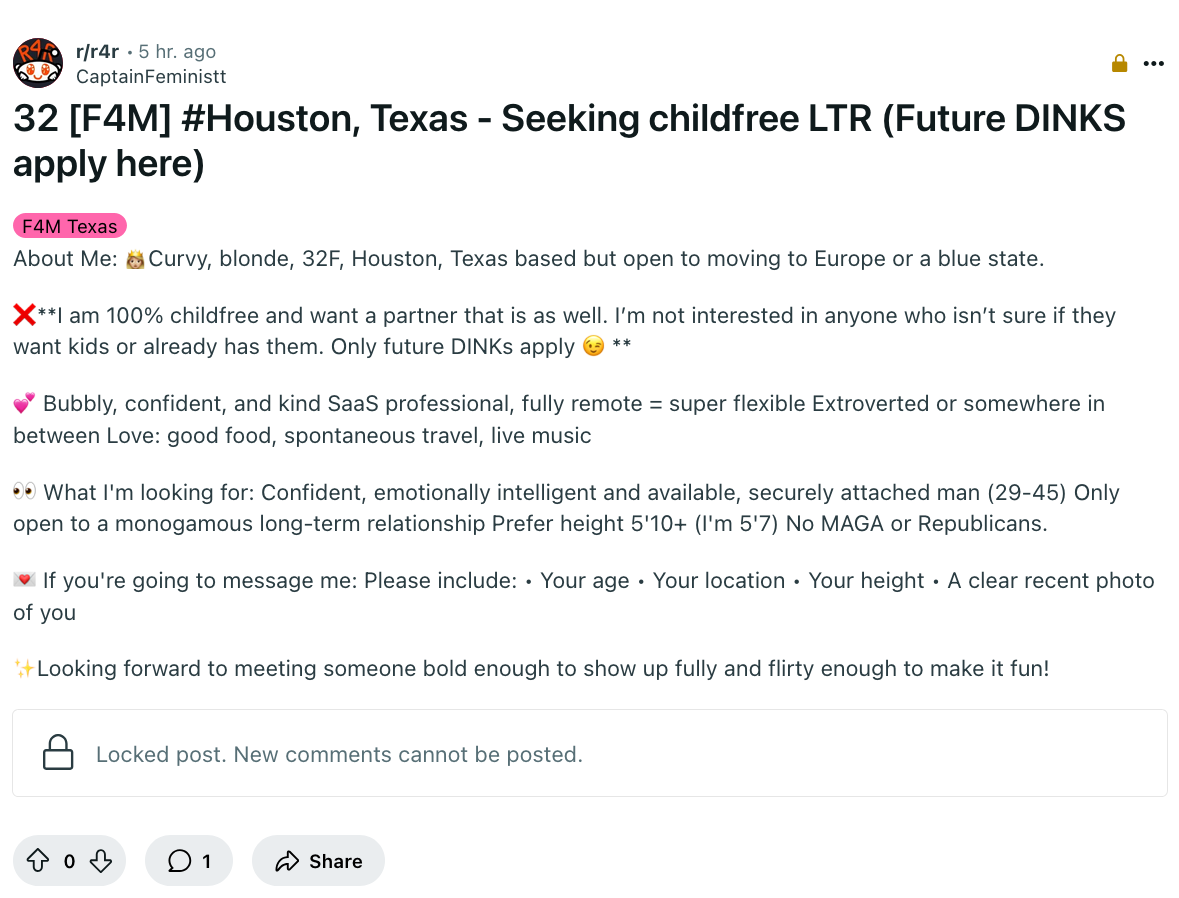Viewport: 1179px width, 898px height.
Task: Click the post title heading
Action: 569,141
